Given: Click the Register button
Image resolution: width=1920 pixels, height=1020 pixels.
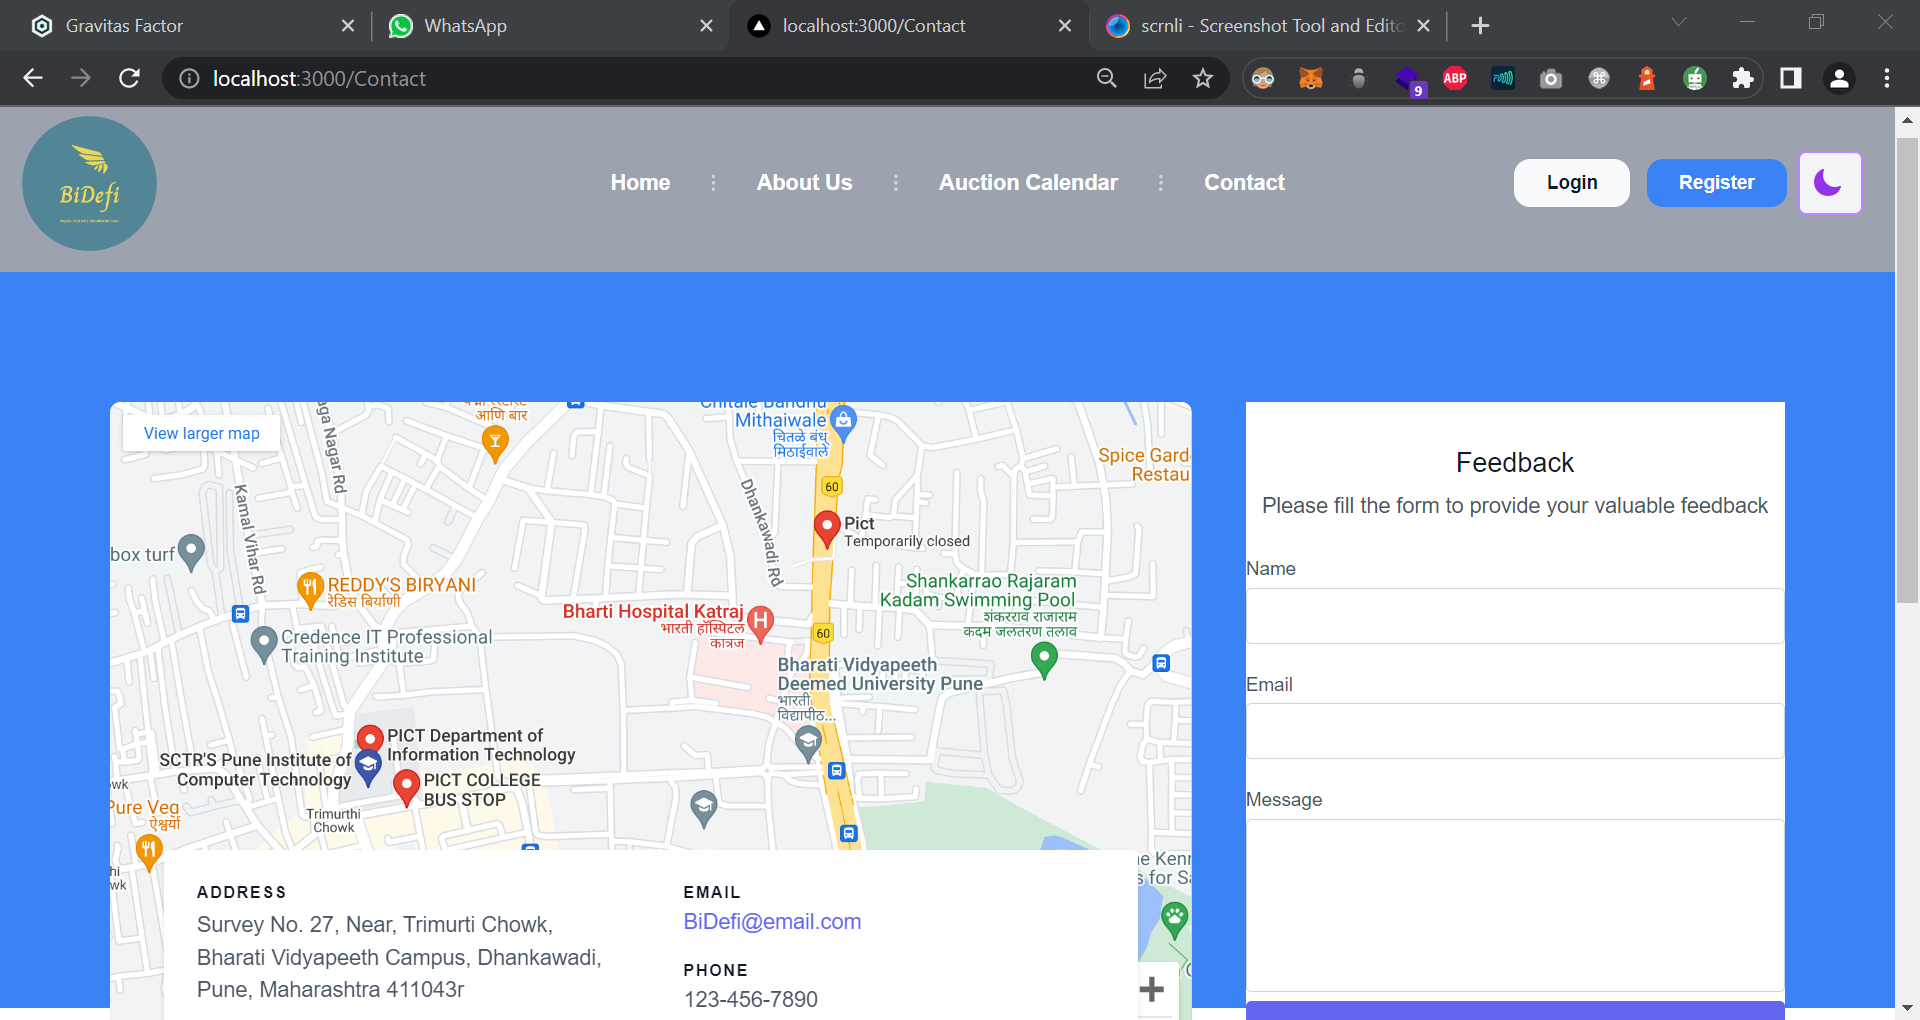Looking at the screenshot, I should [1717, 183].
